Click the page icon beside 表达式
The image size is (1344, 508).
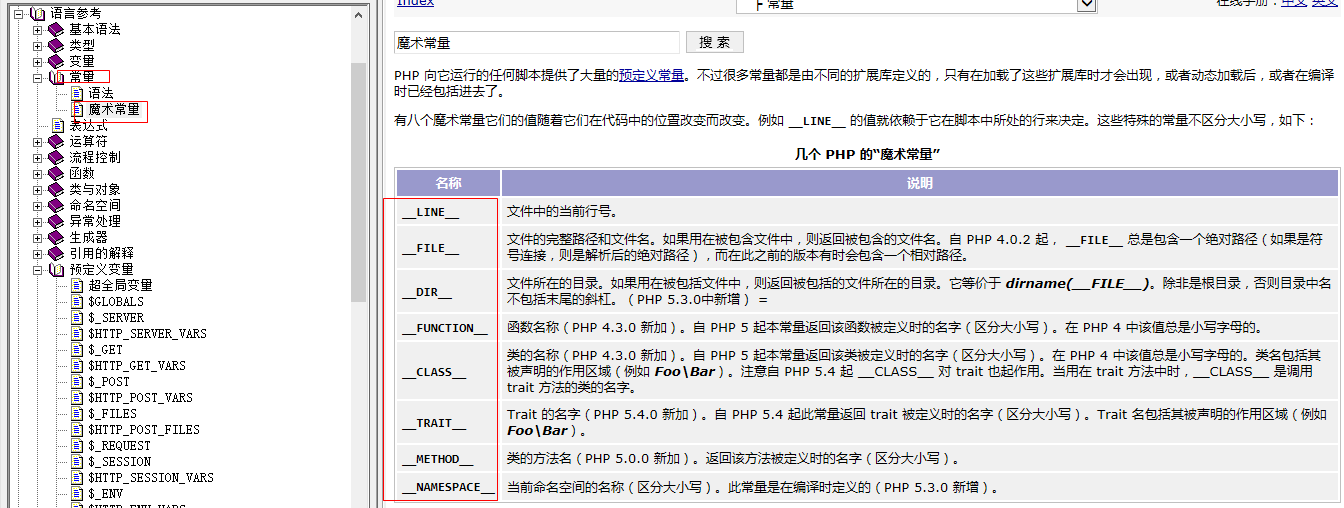click(58, 126)
